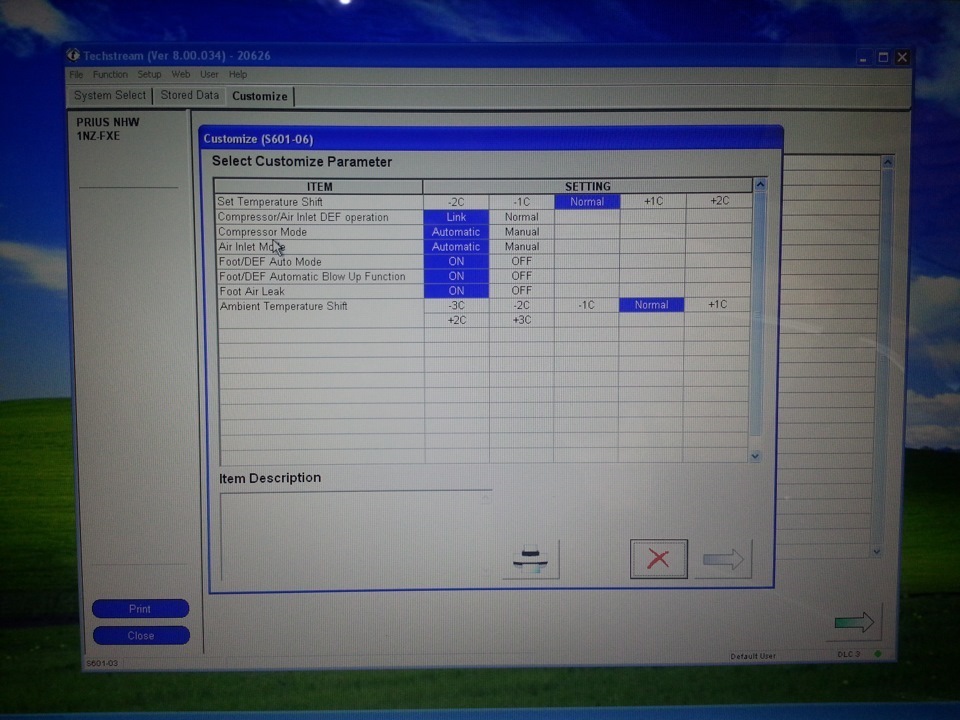This screenshot has height=720, width=960.
Task: Set Temperature Shift to -1C
Action: [x=521, y=201]
